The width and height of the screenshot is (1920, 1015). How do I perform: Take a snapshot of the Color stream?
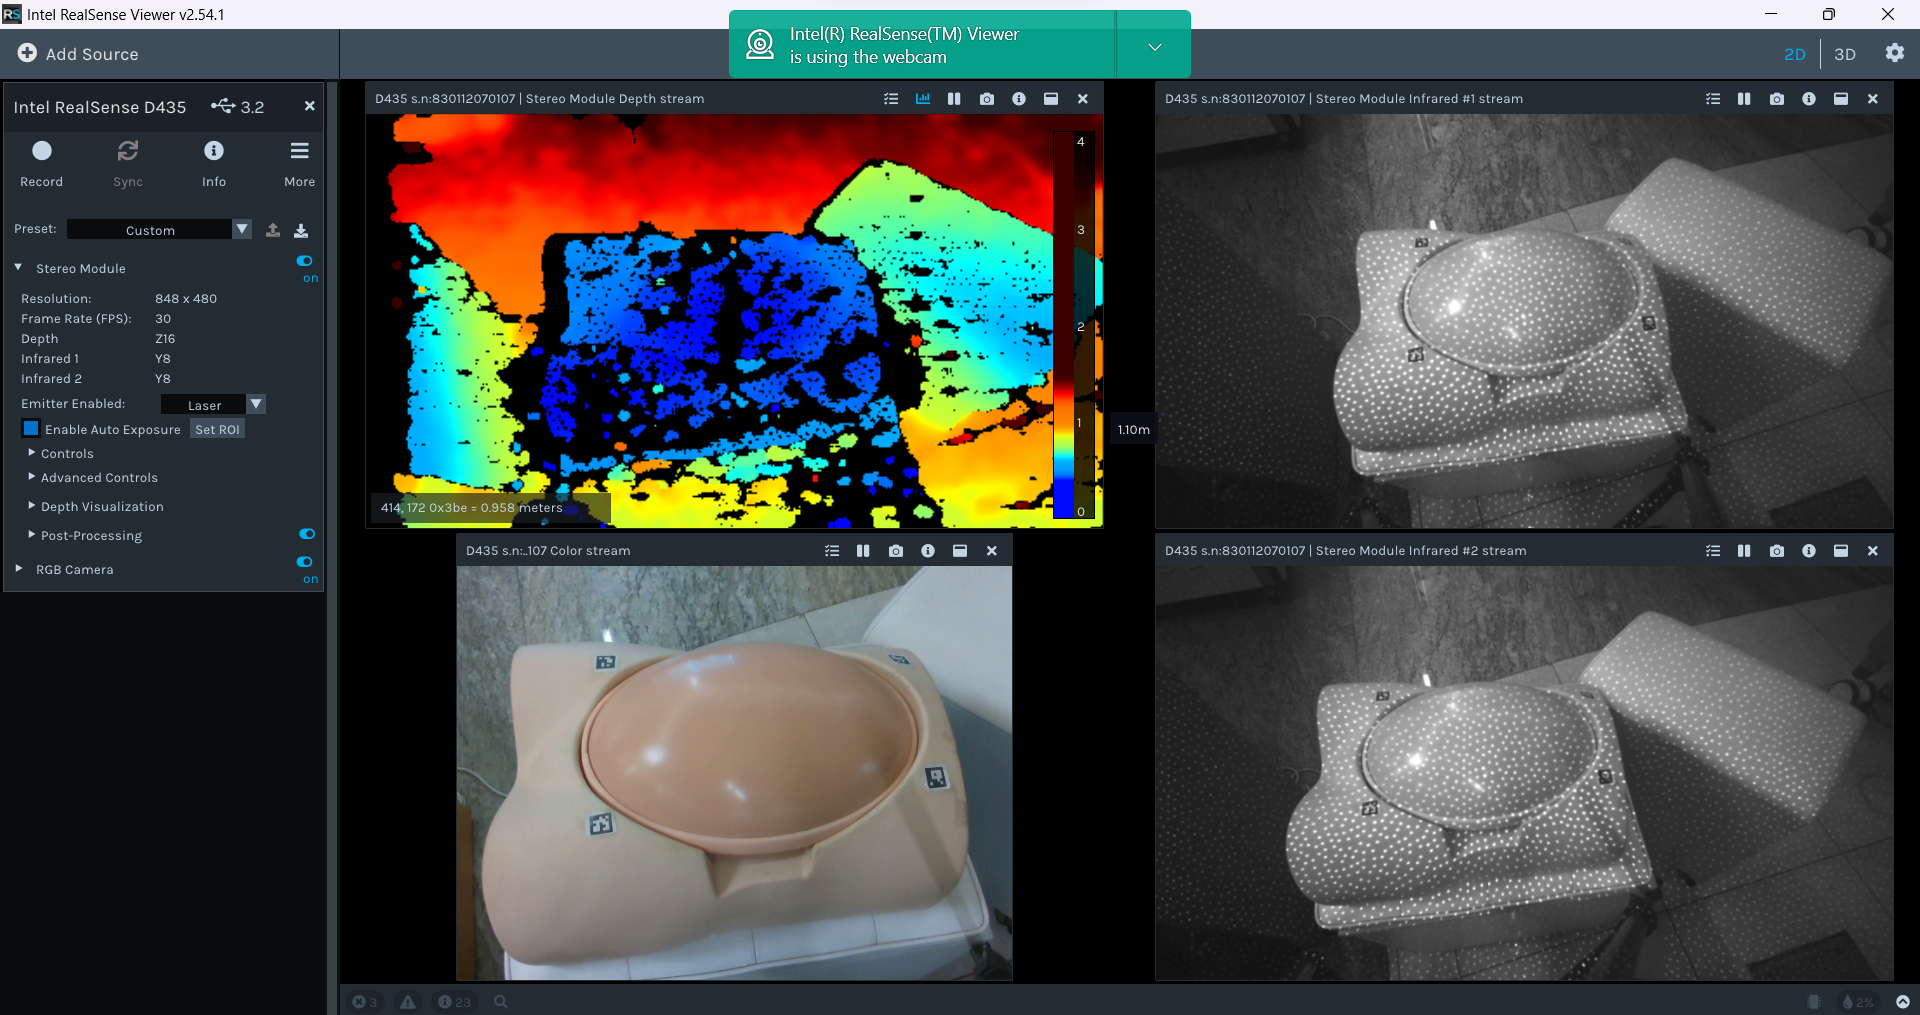tap(895, 550)
